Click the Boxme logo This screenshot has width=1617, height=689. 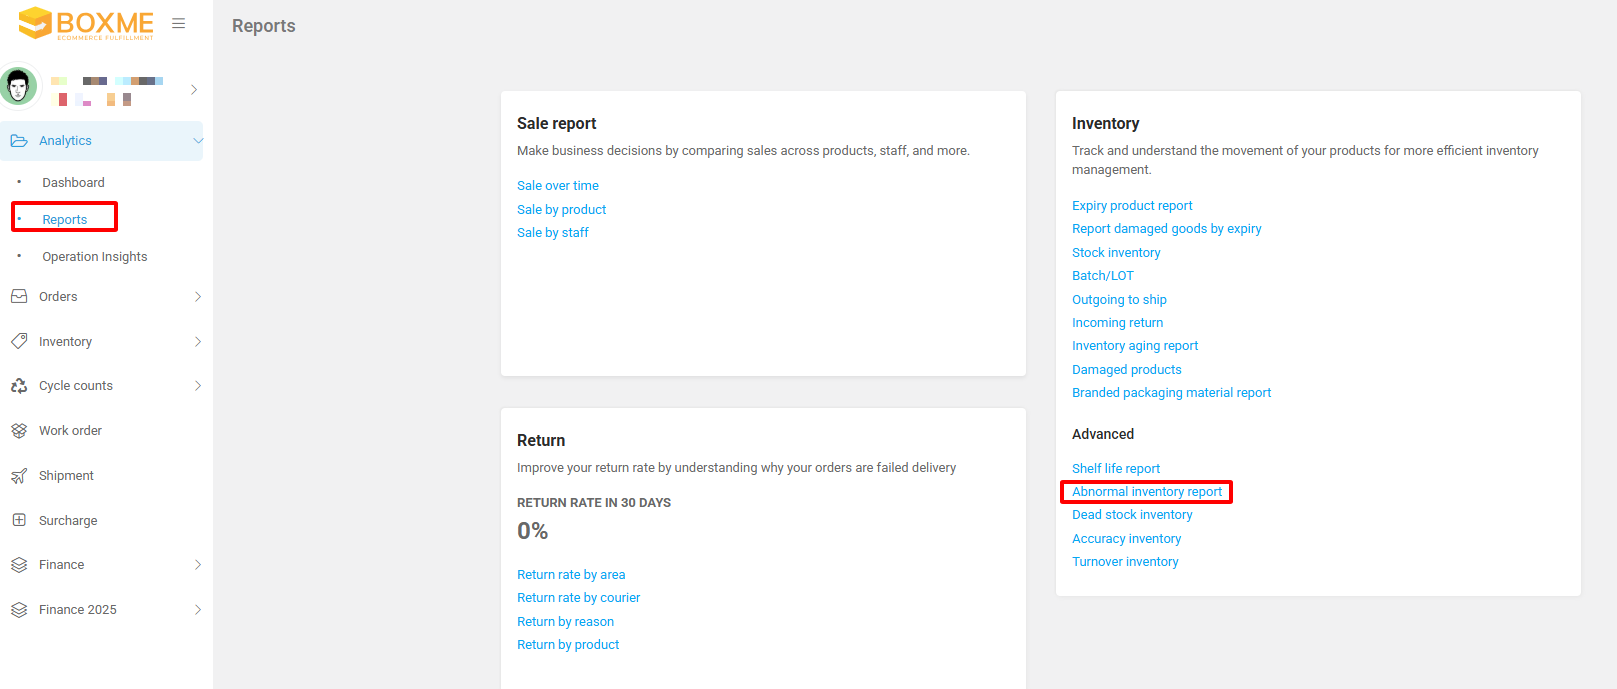pyautogui.click(x=87, y=23)
